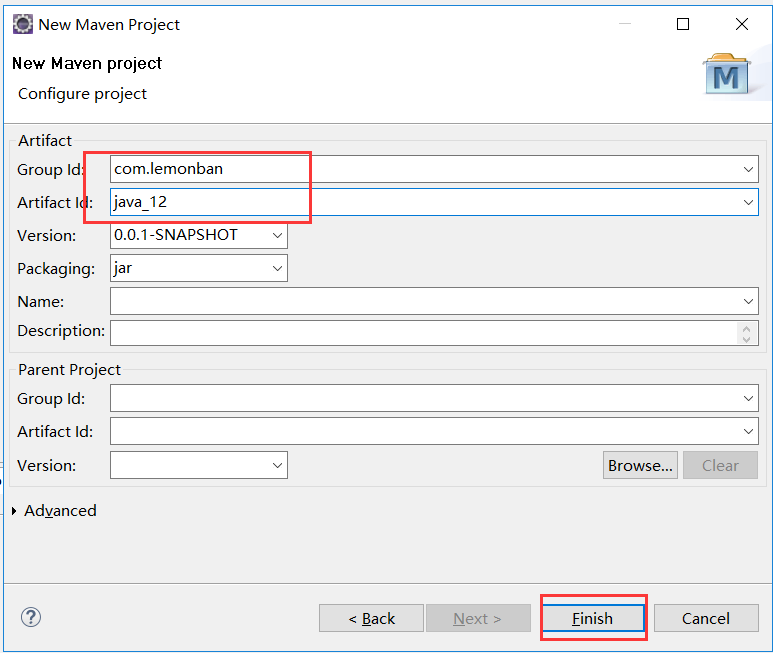Open the Parent Project Version dropdown
The image size is (773, 653).
point(277,466)
